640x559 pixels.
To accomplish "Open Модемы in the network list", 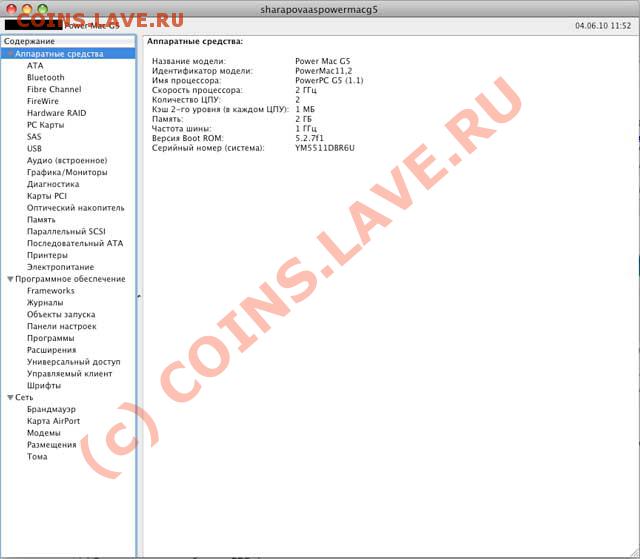I will [x=44, y=433].
